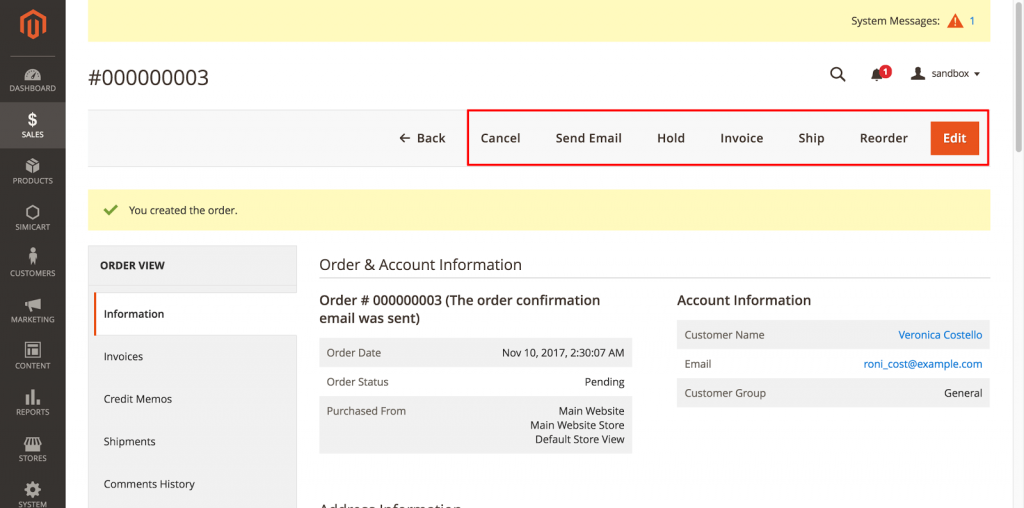Click the order number heading #000000003
The image size is (1024, 508).
click(148, 78)
